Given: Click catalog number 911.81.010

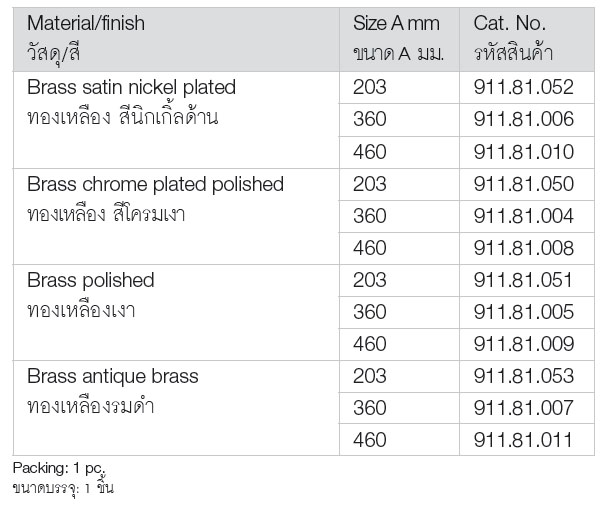Looking at the screenshot, I should [523, 152].
